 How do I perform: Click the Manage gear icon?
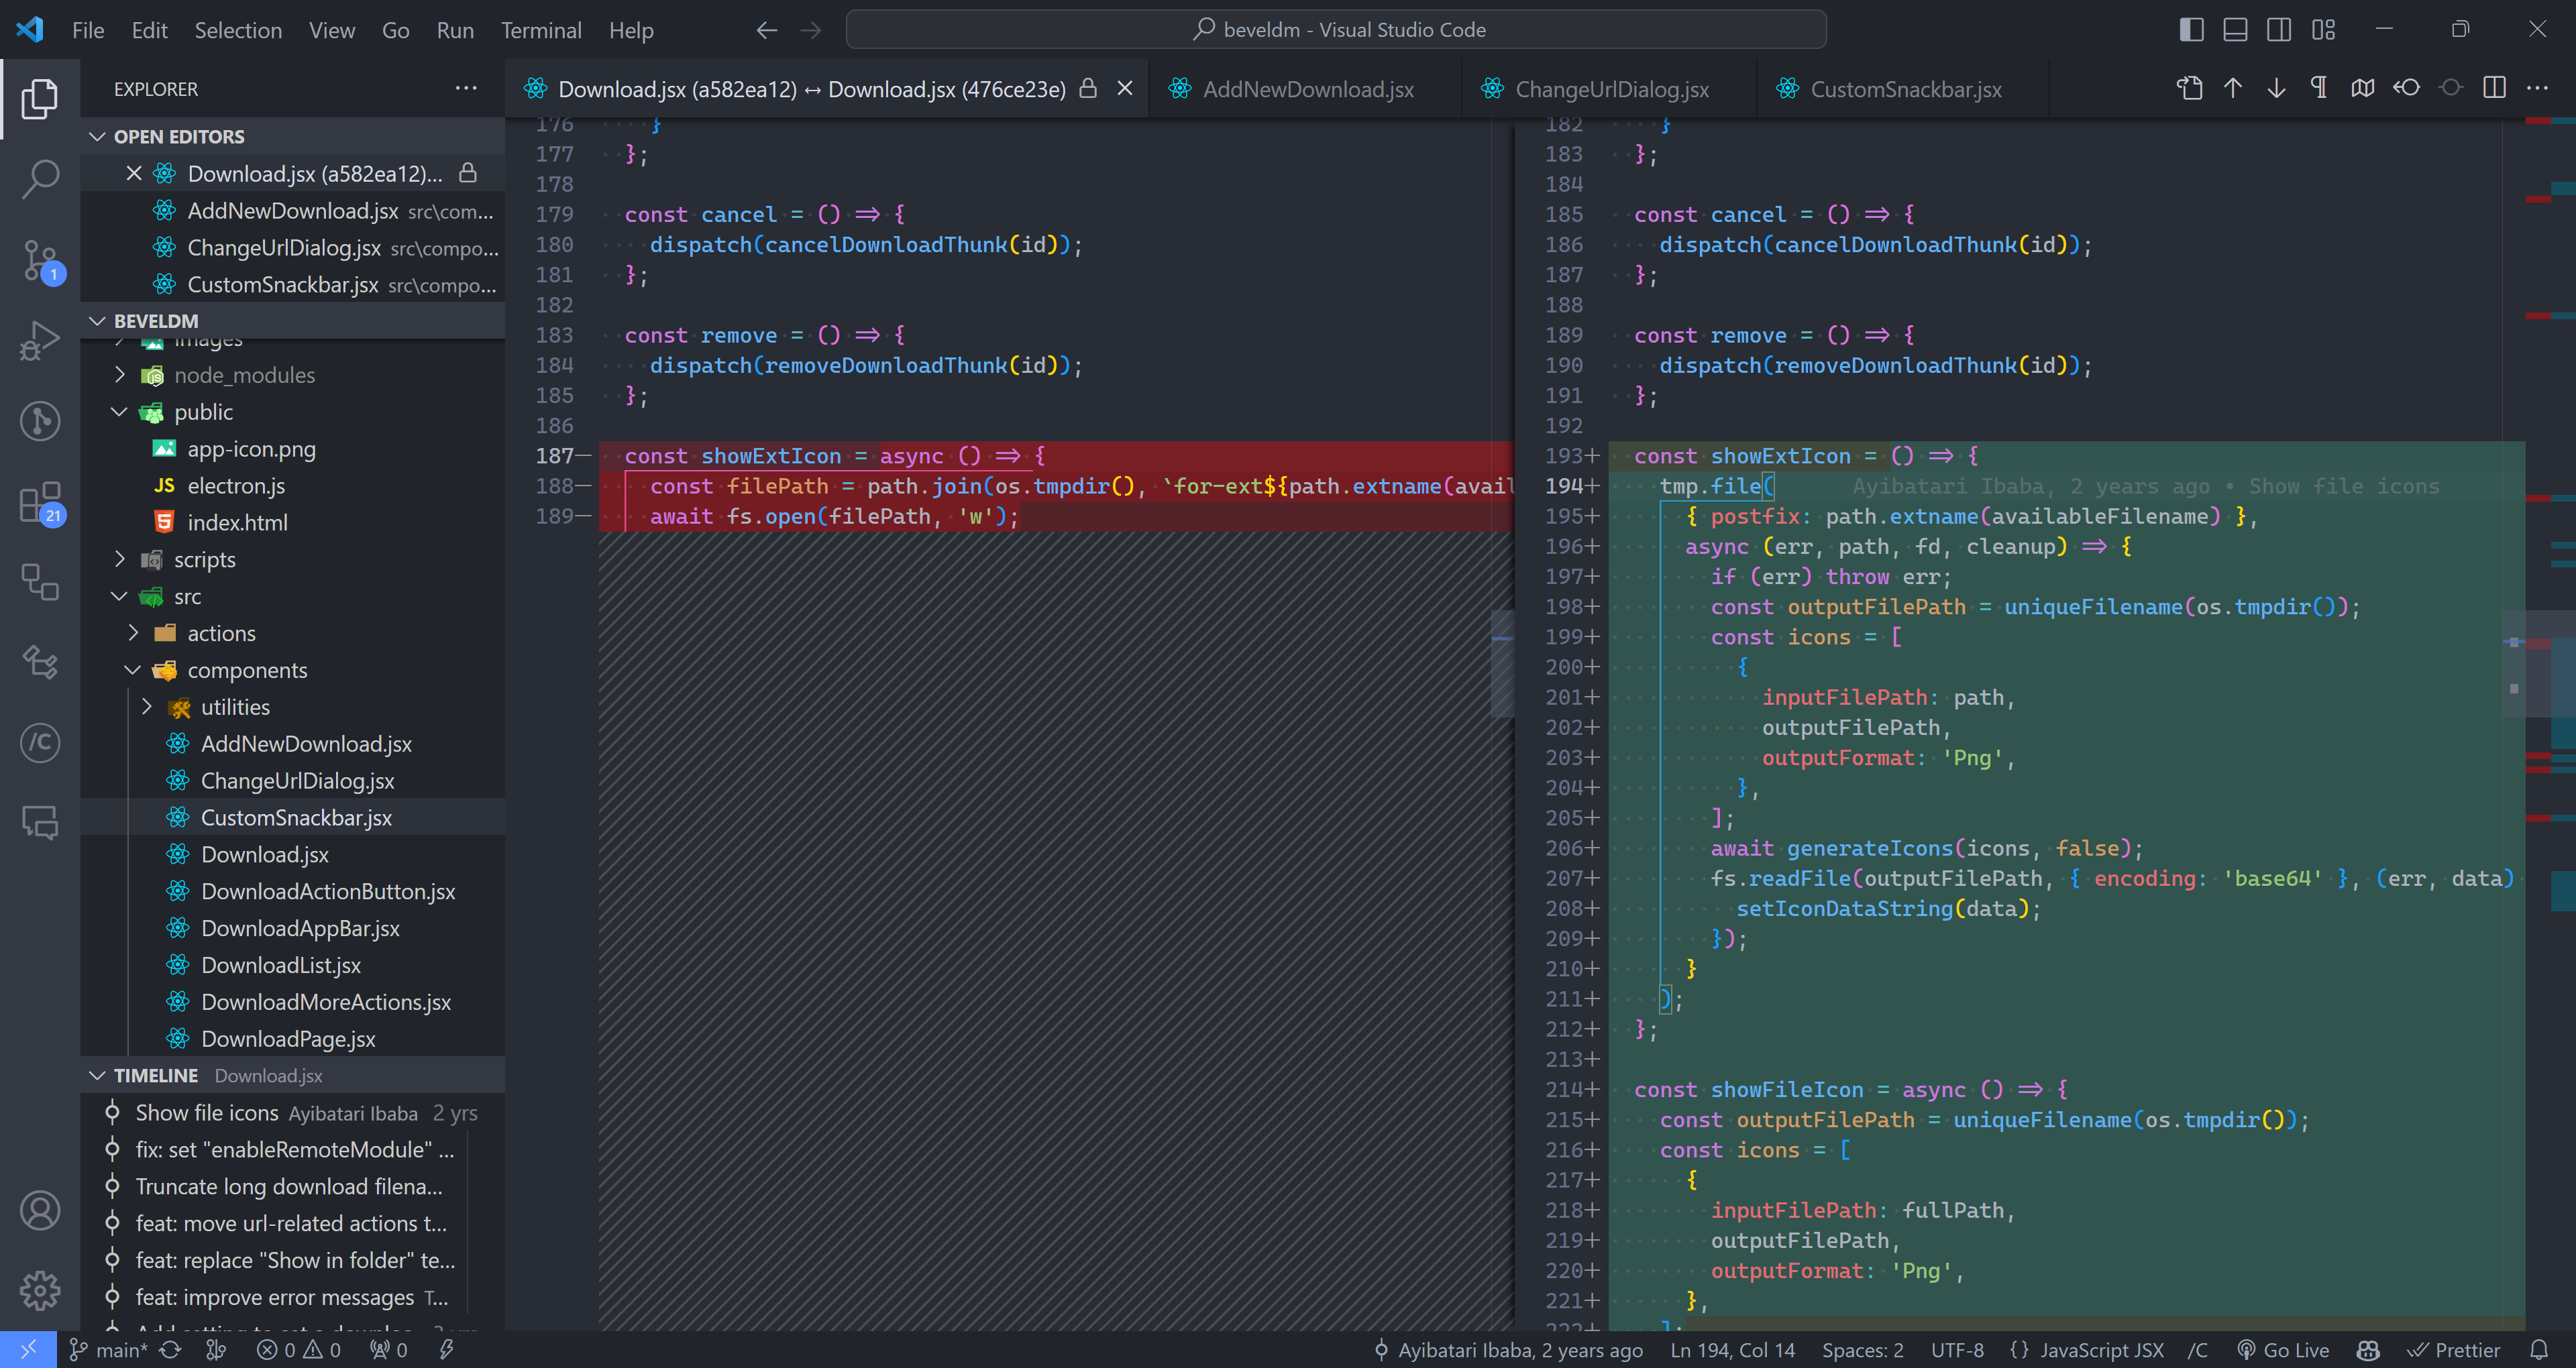(40, 1289)
